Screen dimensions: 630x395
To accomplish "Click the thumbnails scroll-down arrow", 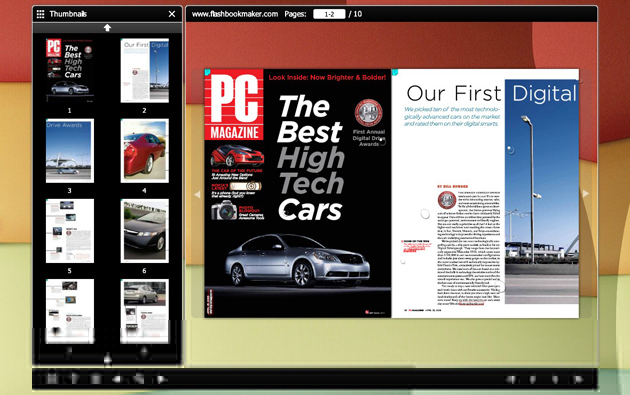I will coord(107,359).
